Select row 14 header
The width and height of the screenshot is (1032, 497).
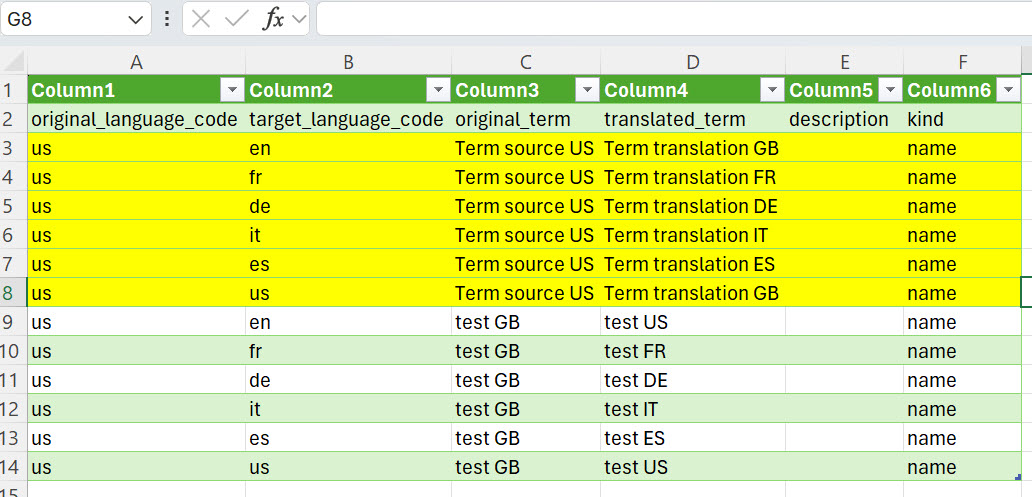13,467
